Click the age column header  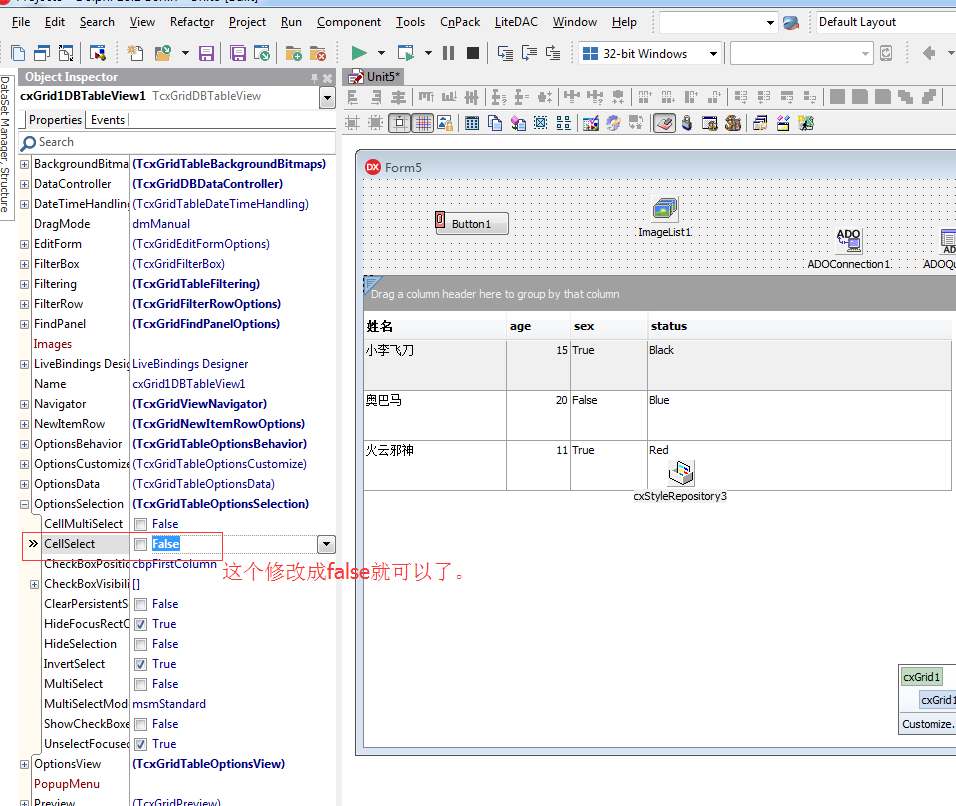pyautogui.click(x=538, y=326)
